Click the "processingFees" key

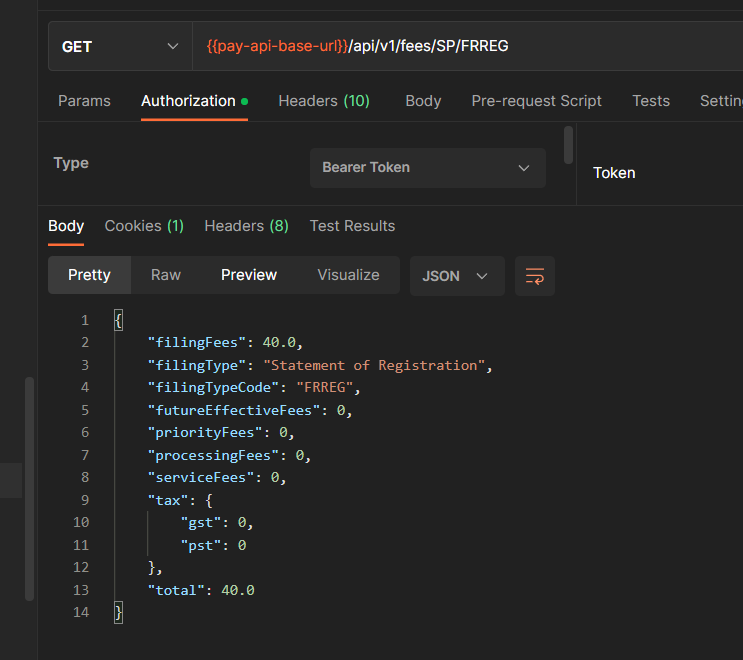[213, 455]
